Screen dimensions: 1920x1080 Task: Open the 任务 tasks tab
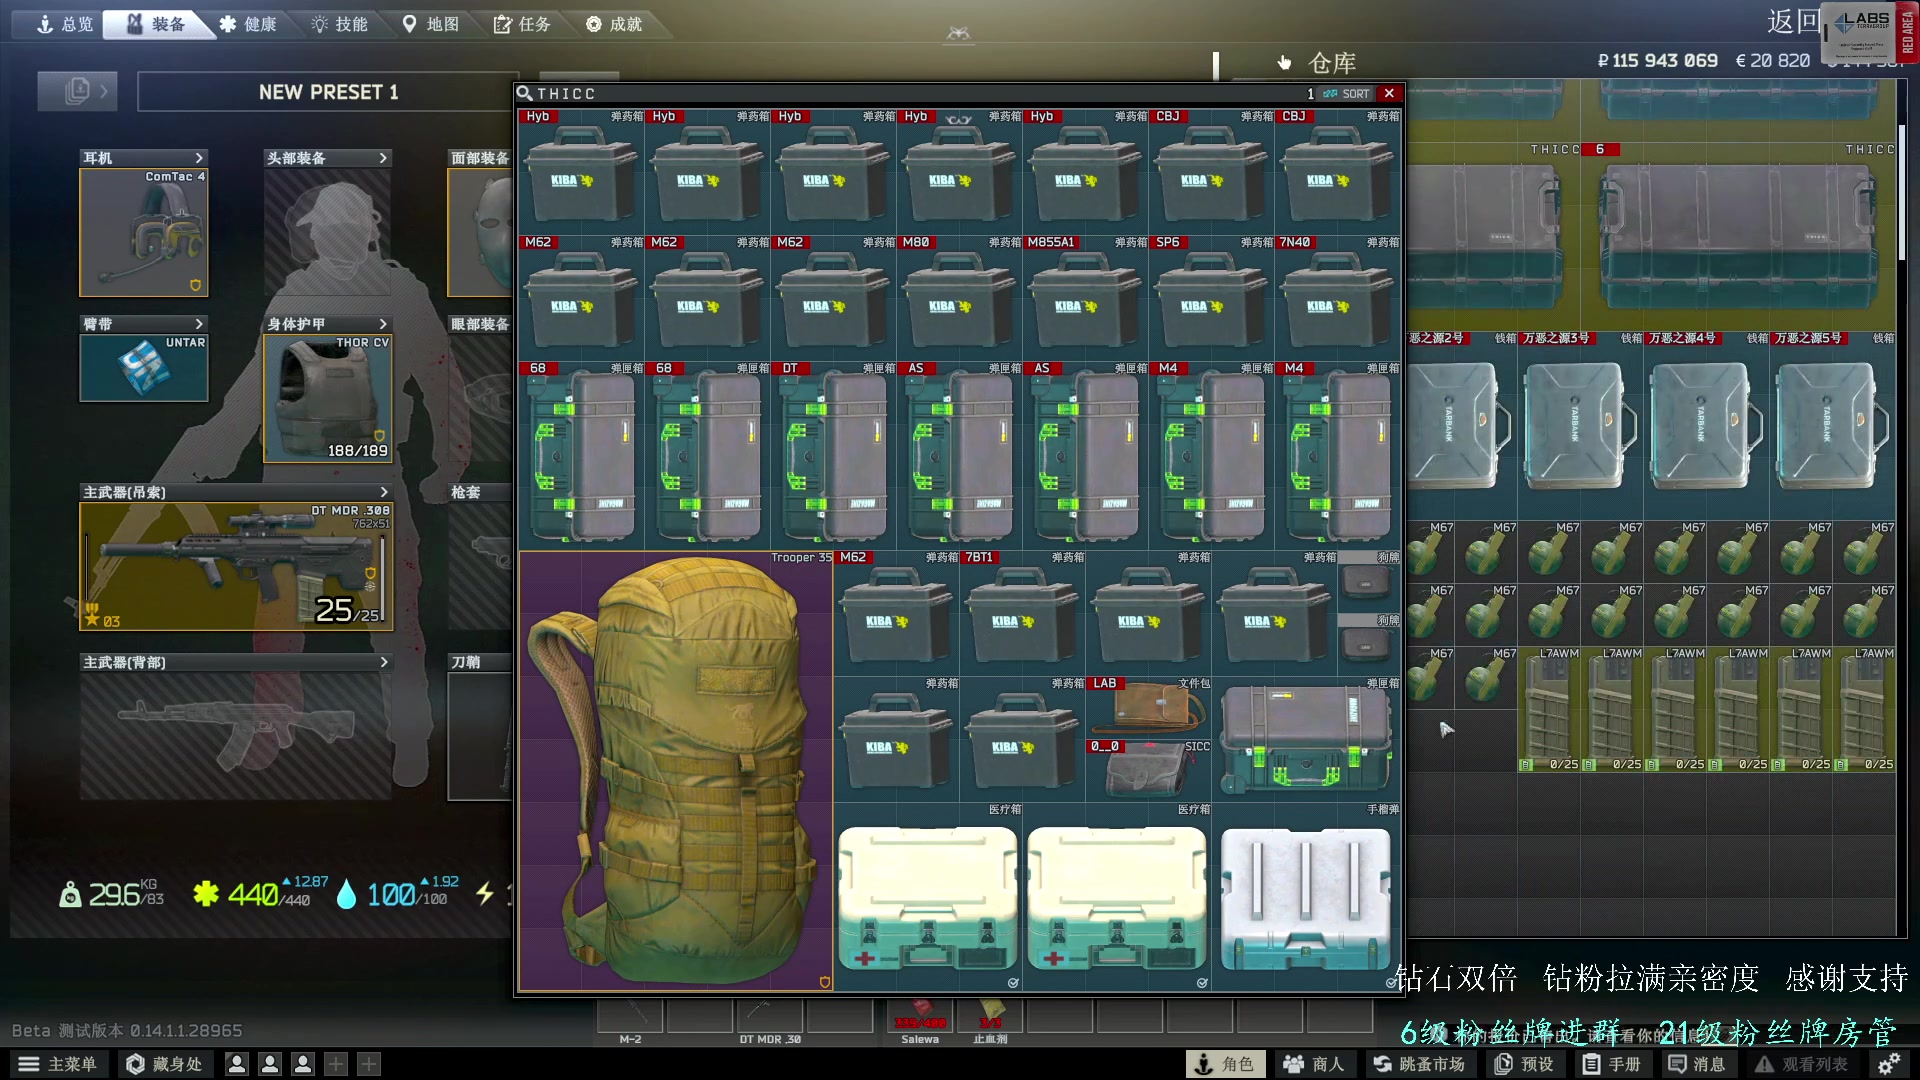pyautogui.click(x=522, y=24)
